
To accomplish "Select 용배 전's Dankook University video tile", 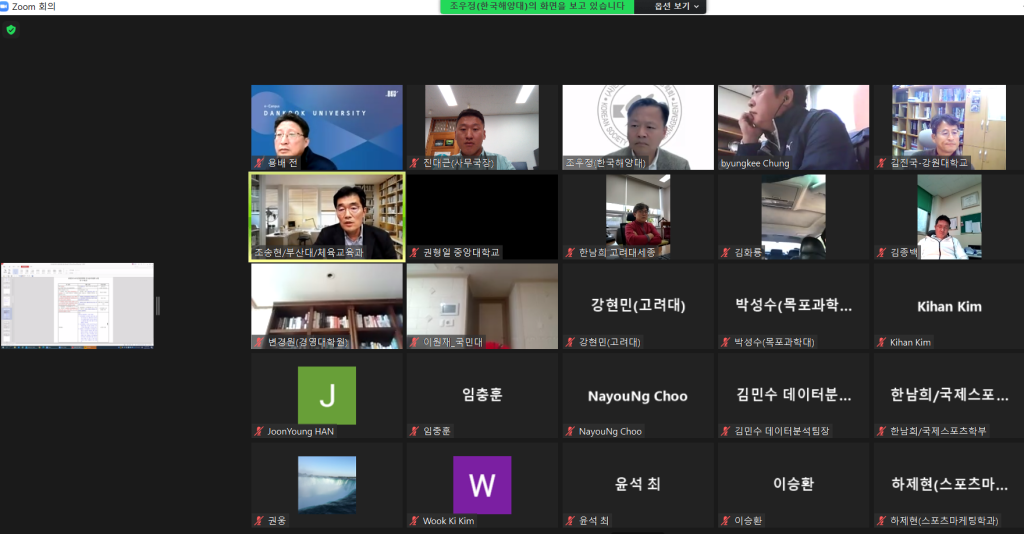I will [x=326, y=127].
